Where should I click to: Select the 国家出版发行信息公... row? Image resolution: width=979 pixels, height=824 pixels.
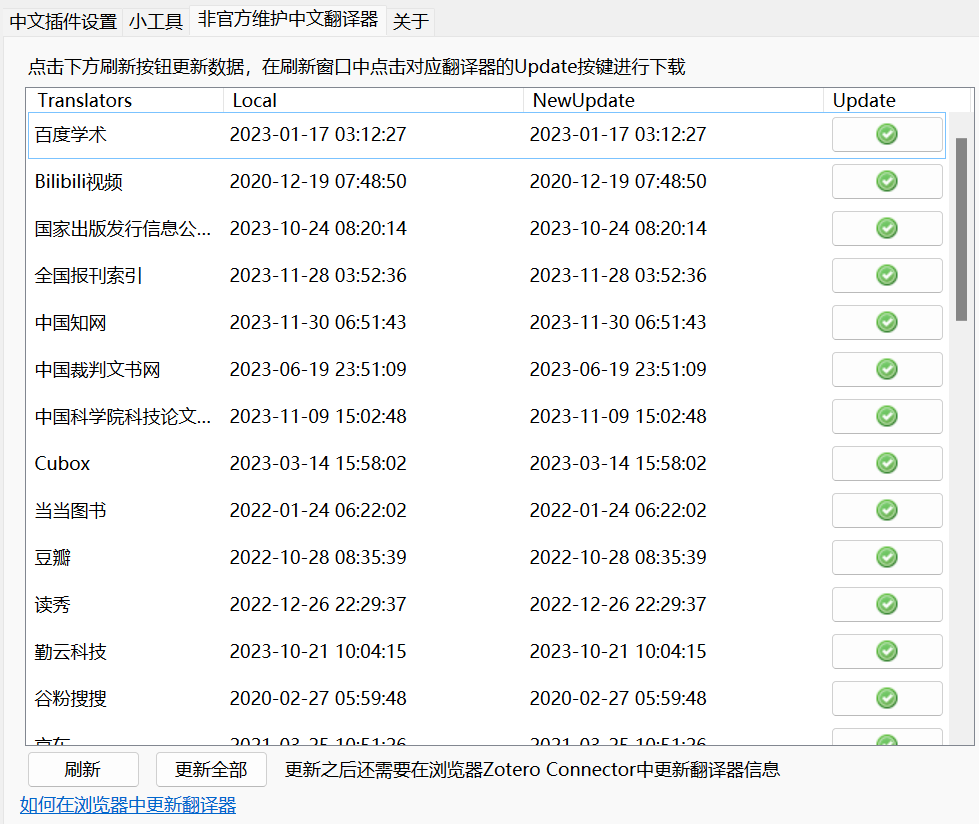point(487,228)
